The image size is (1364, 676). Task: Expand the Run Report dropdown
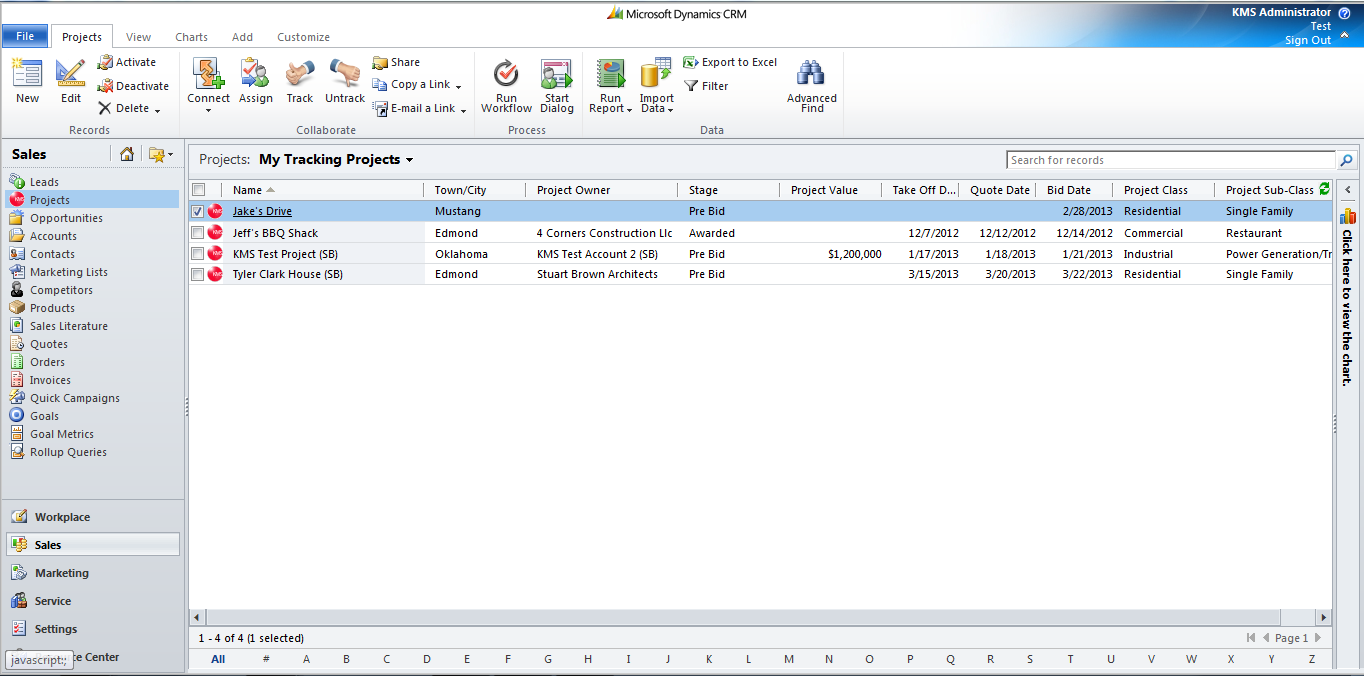pos(629,110)
